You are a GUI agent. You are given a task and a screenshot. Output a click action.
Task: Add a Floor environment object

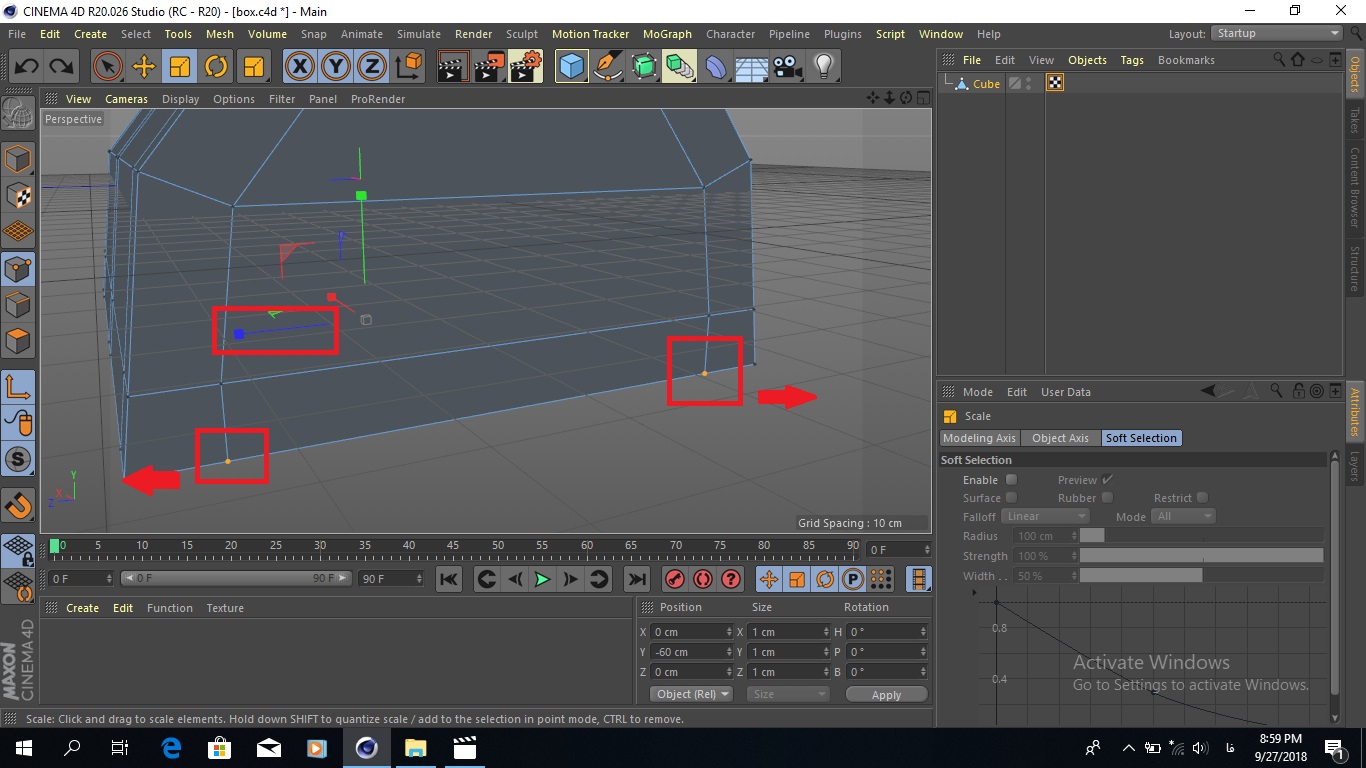click(x=751, y=67)
